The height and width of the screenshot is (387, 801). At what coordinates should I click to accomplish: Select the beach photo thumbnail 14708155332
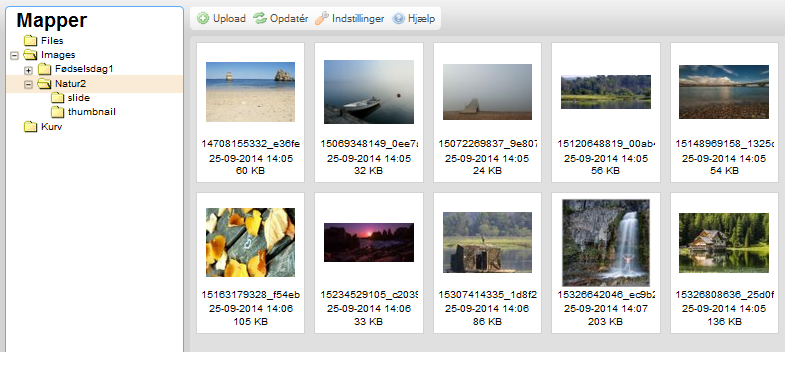[x=250, y=92]
